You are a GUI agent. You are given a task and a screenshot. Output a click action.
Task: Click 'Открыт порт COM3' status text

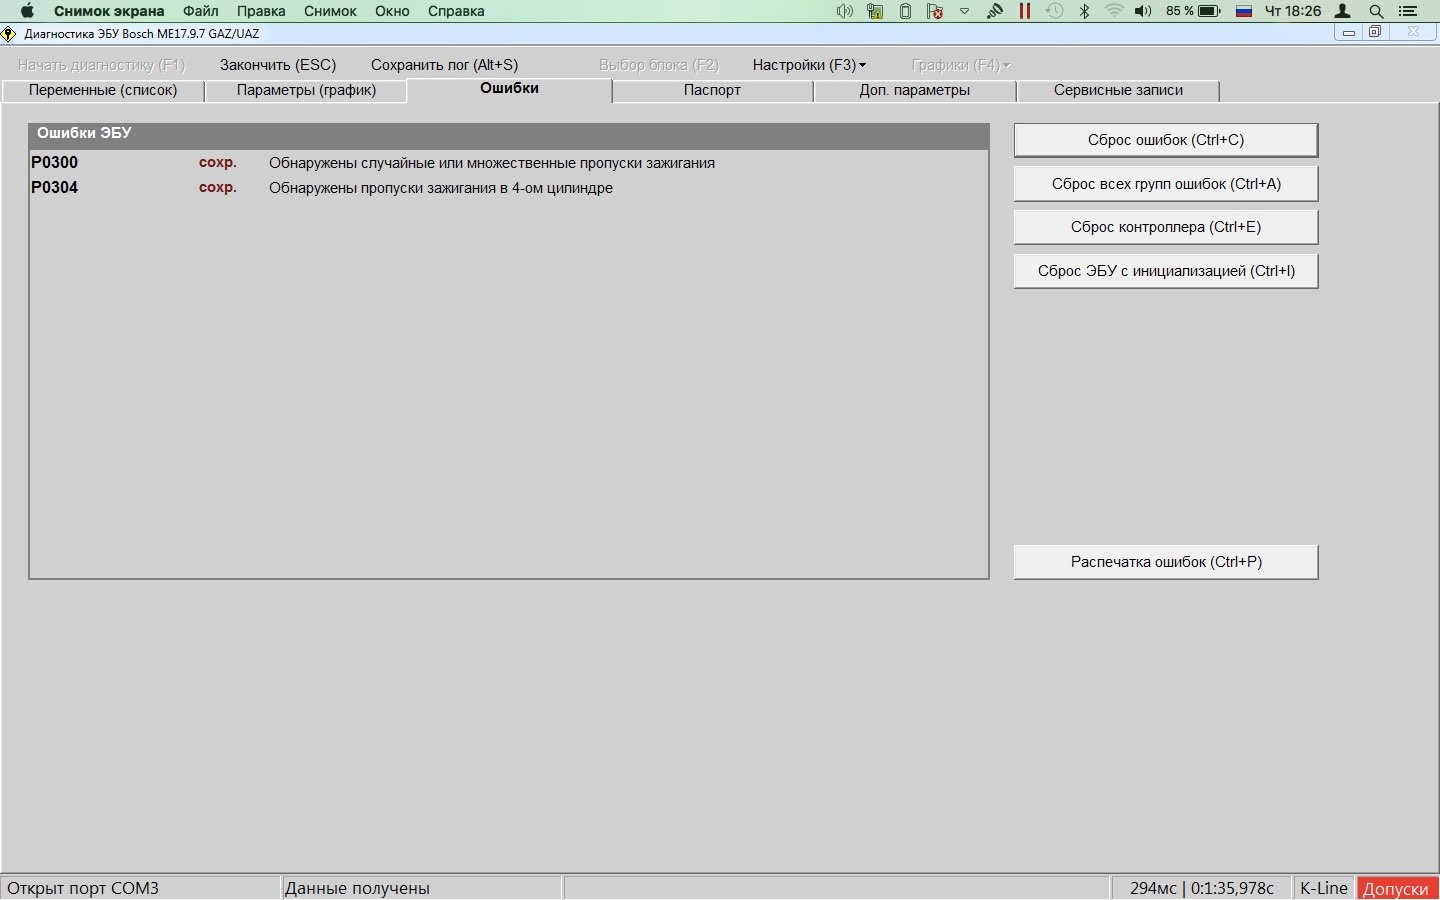coord(83,888)
